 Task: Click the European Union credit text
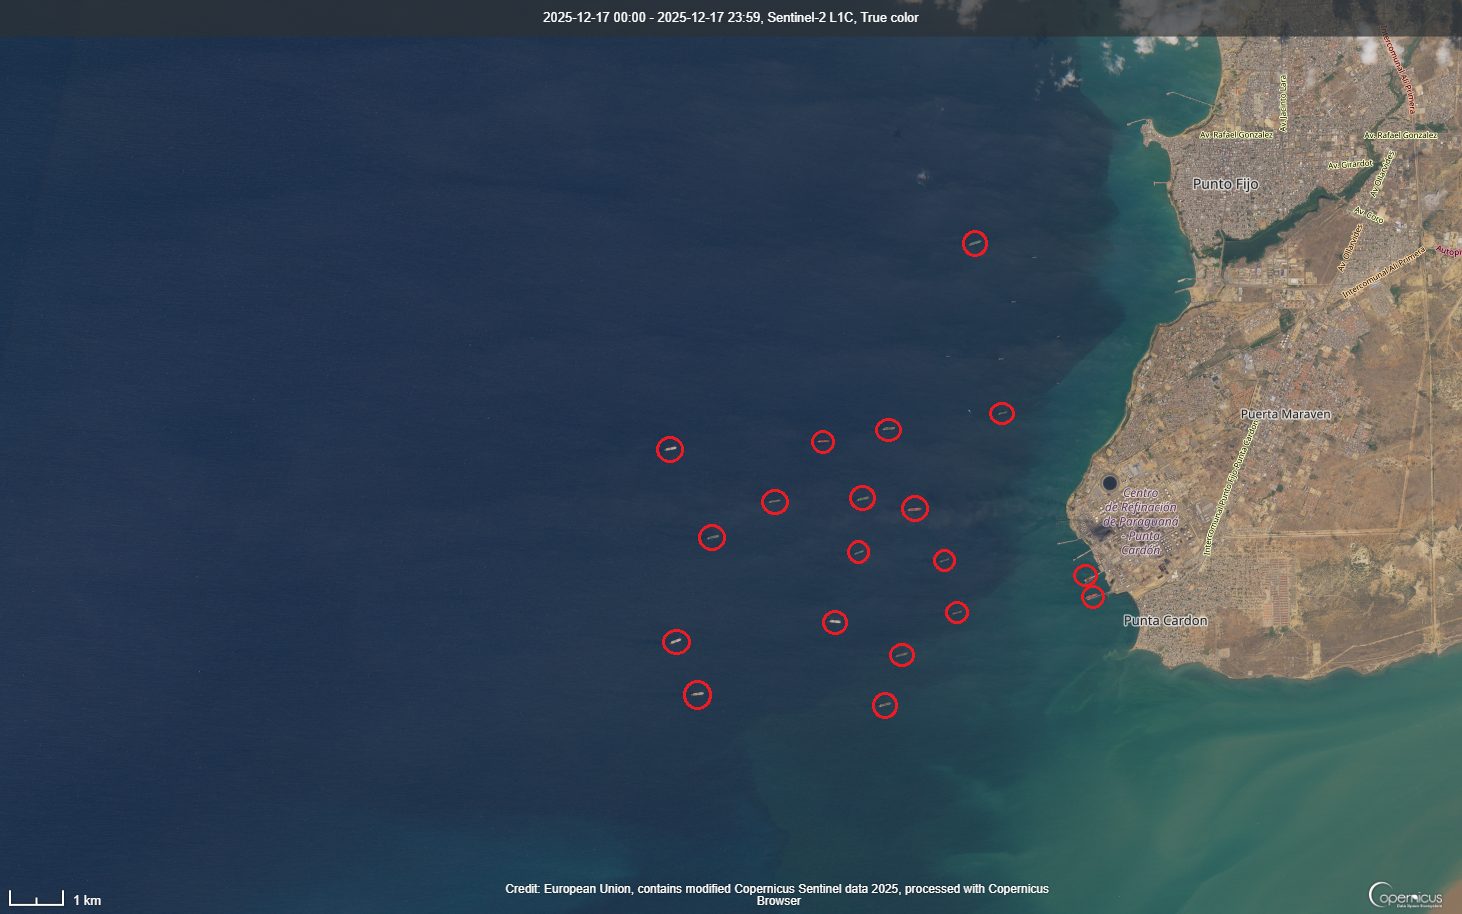coord(777,894)
